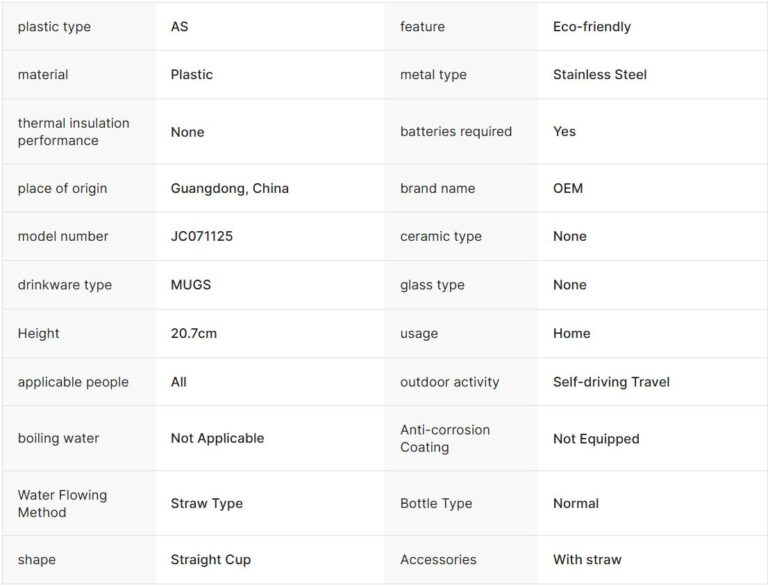The width and height of the screenshot is (768, 585).
Task: Click the 'Guangdong, China' origin value
Action: [229, 188]
